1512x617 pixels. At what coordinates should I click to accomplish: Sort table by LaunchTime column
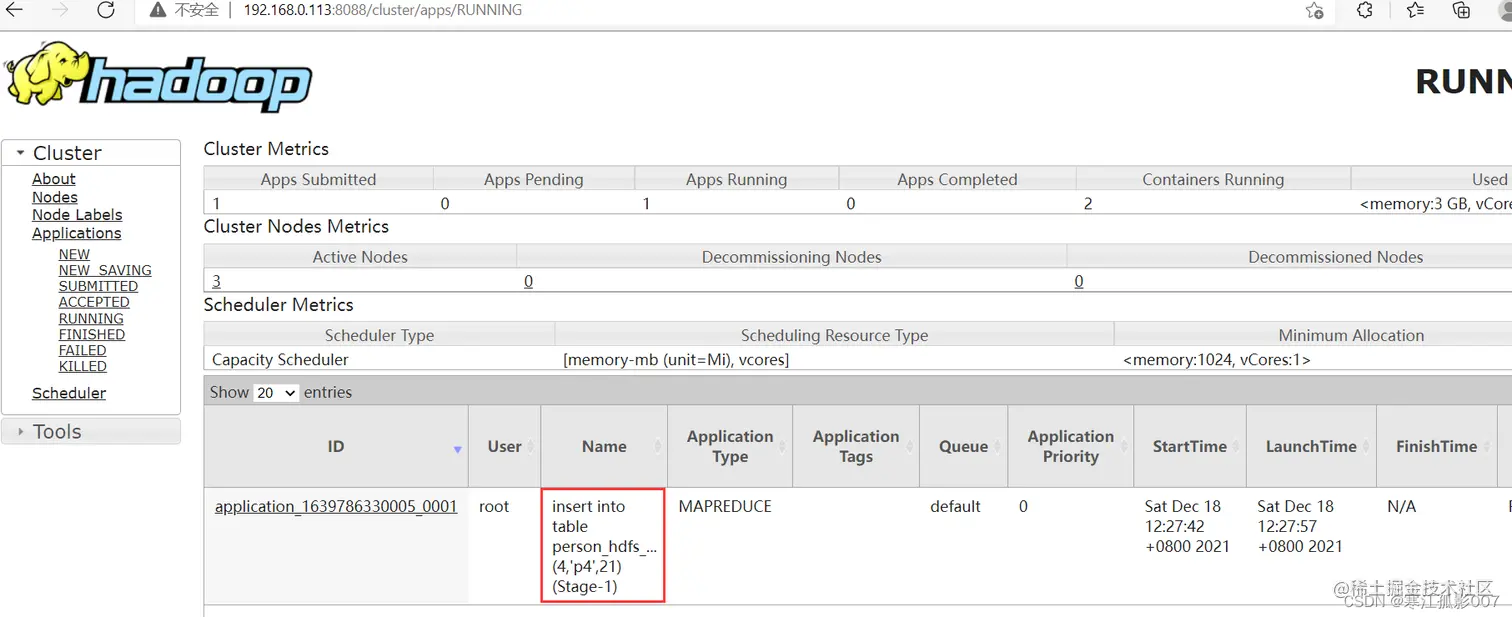click(1311, 447)
